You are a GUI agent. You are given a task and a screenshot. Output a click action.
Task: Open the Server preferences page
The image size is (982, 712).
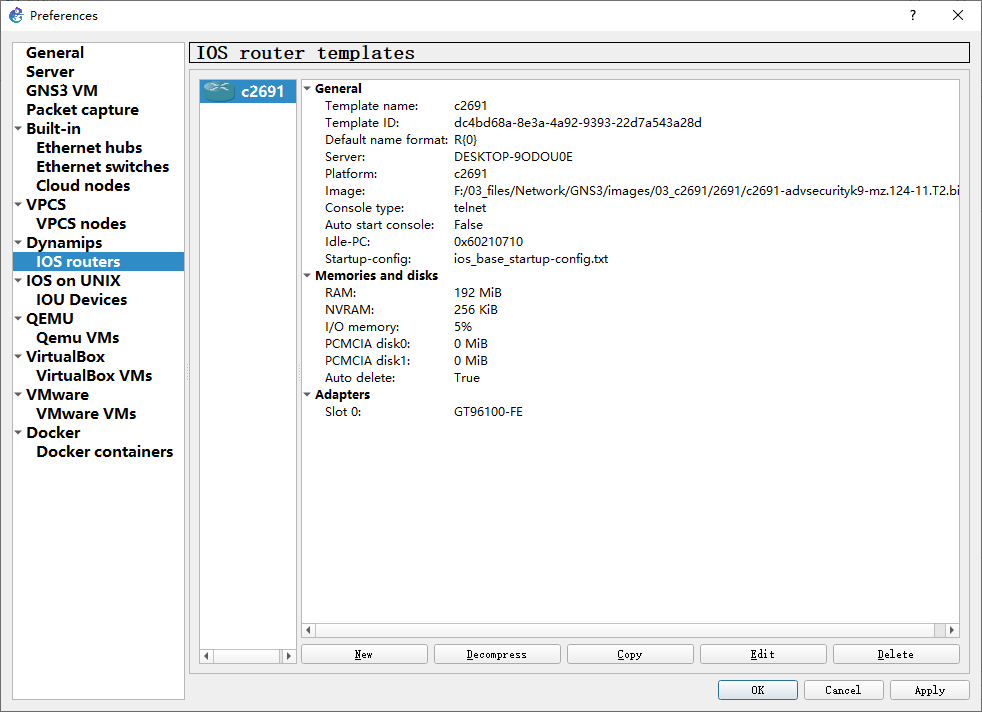pos(49,71)
